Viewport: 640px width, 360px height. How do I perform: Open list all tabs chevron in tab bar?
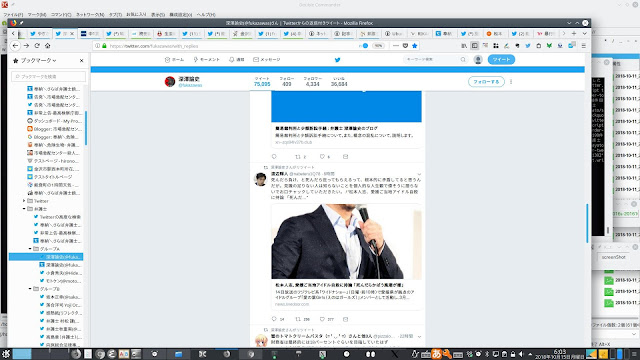tap(584, 33)
